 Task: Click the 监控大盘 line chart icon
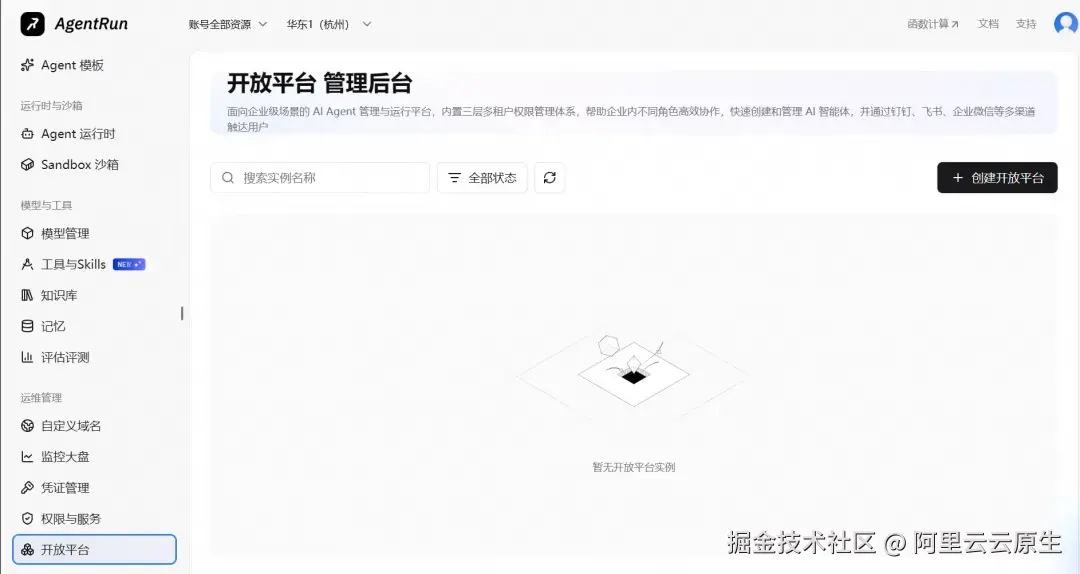pyautogui.click(x=27, y=457)
